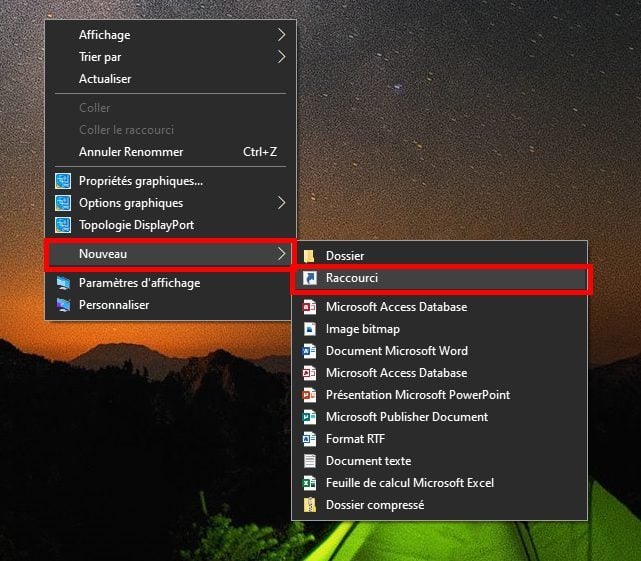
Task: Expand the Nouveau submenu arrow
Action: 281,255
